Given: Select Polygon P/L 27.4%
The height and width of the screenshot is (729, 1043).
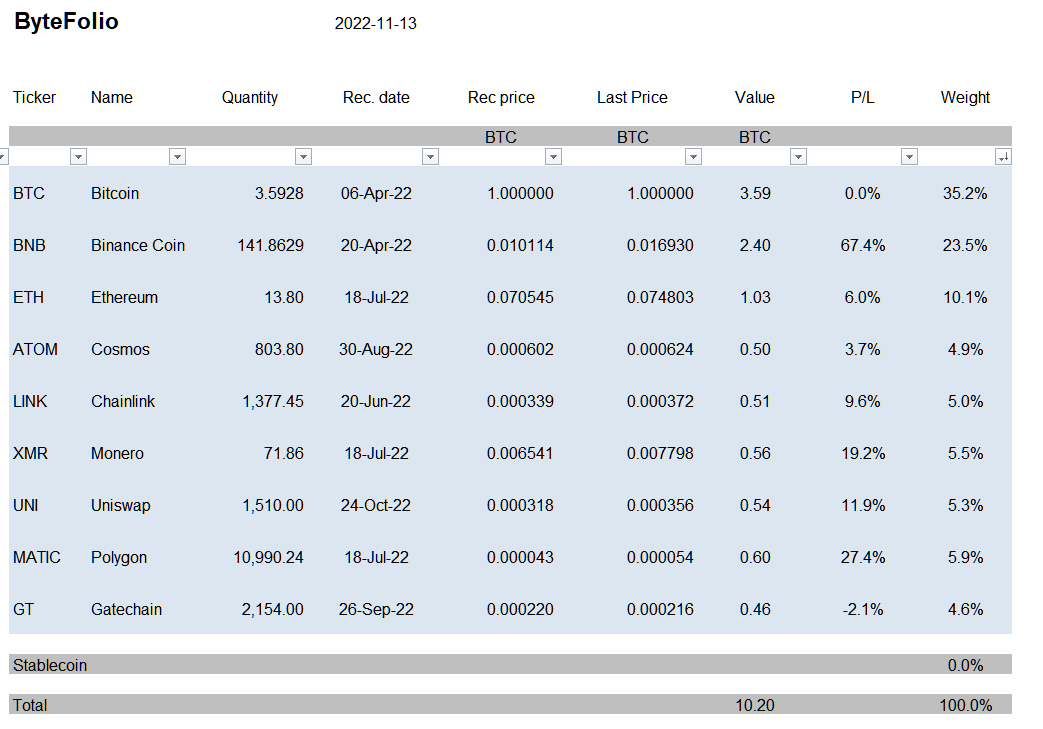Looking at the screenshot, I should 863,557.
